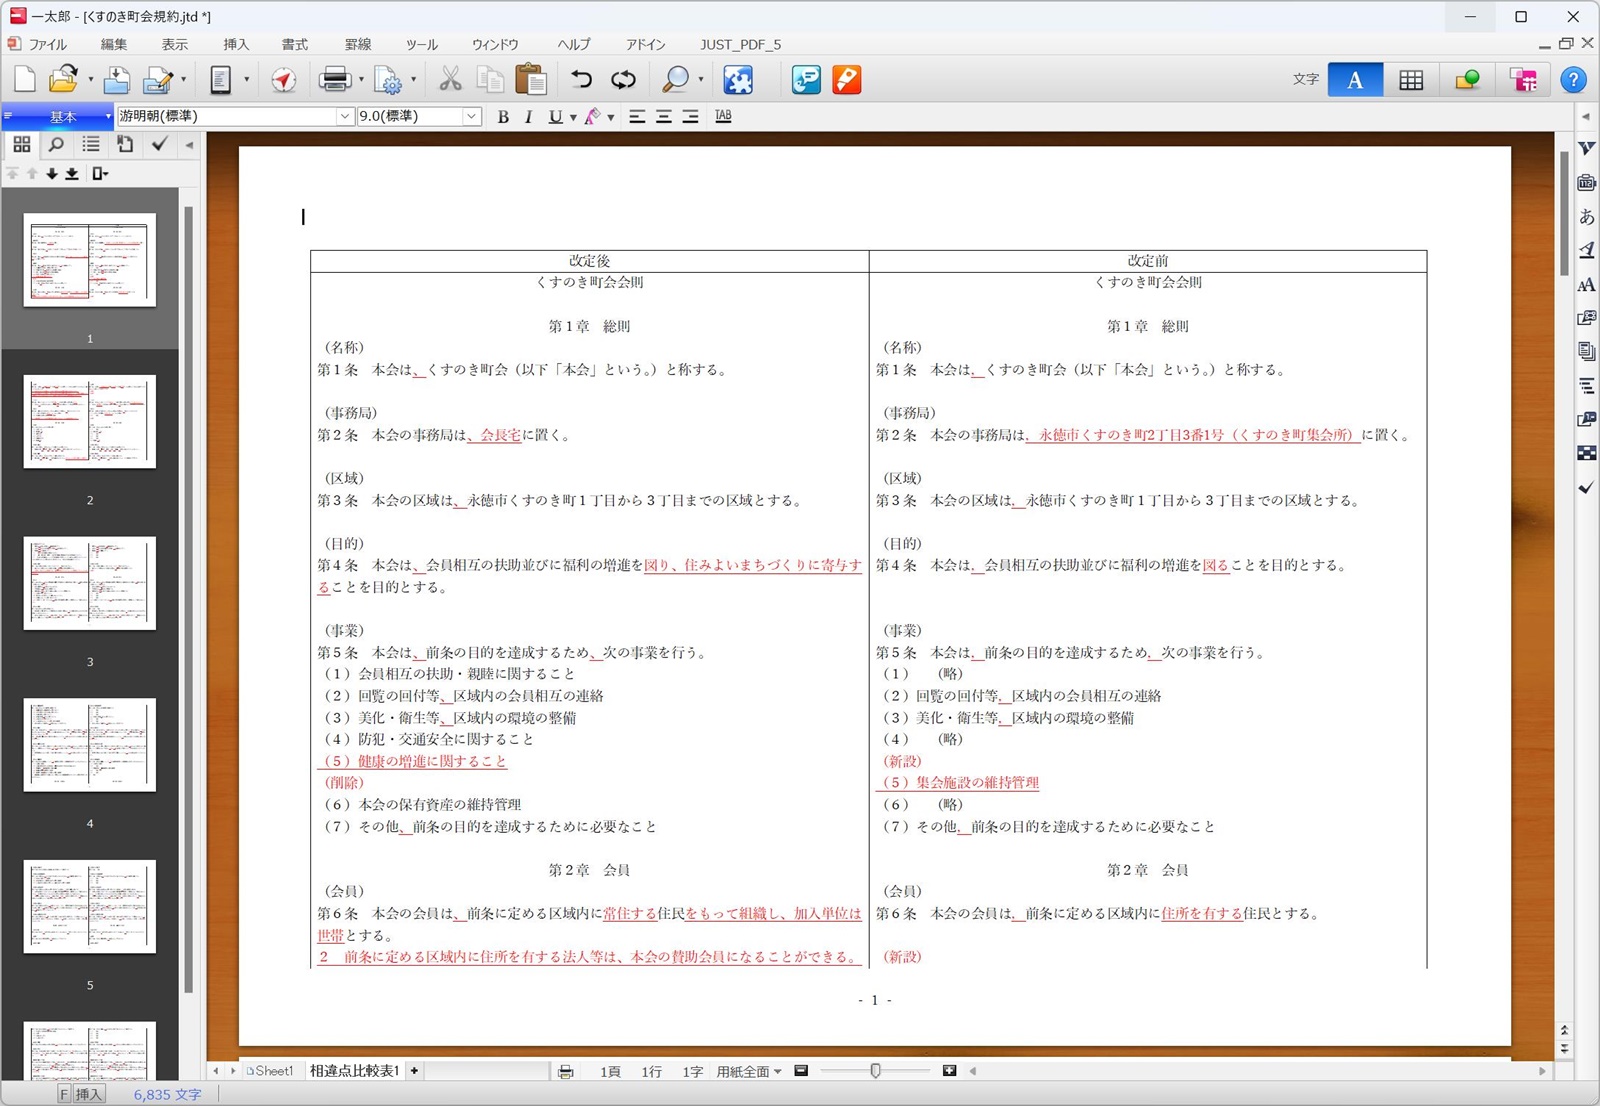The image size is (1600, 1106).
Task: Switch to the Sheet1 tab
Action: click(270, 1071)
